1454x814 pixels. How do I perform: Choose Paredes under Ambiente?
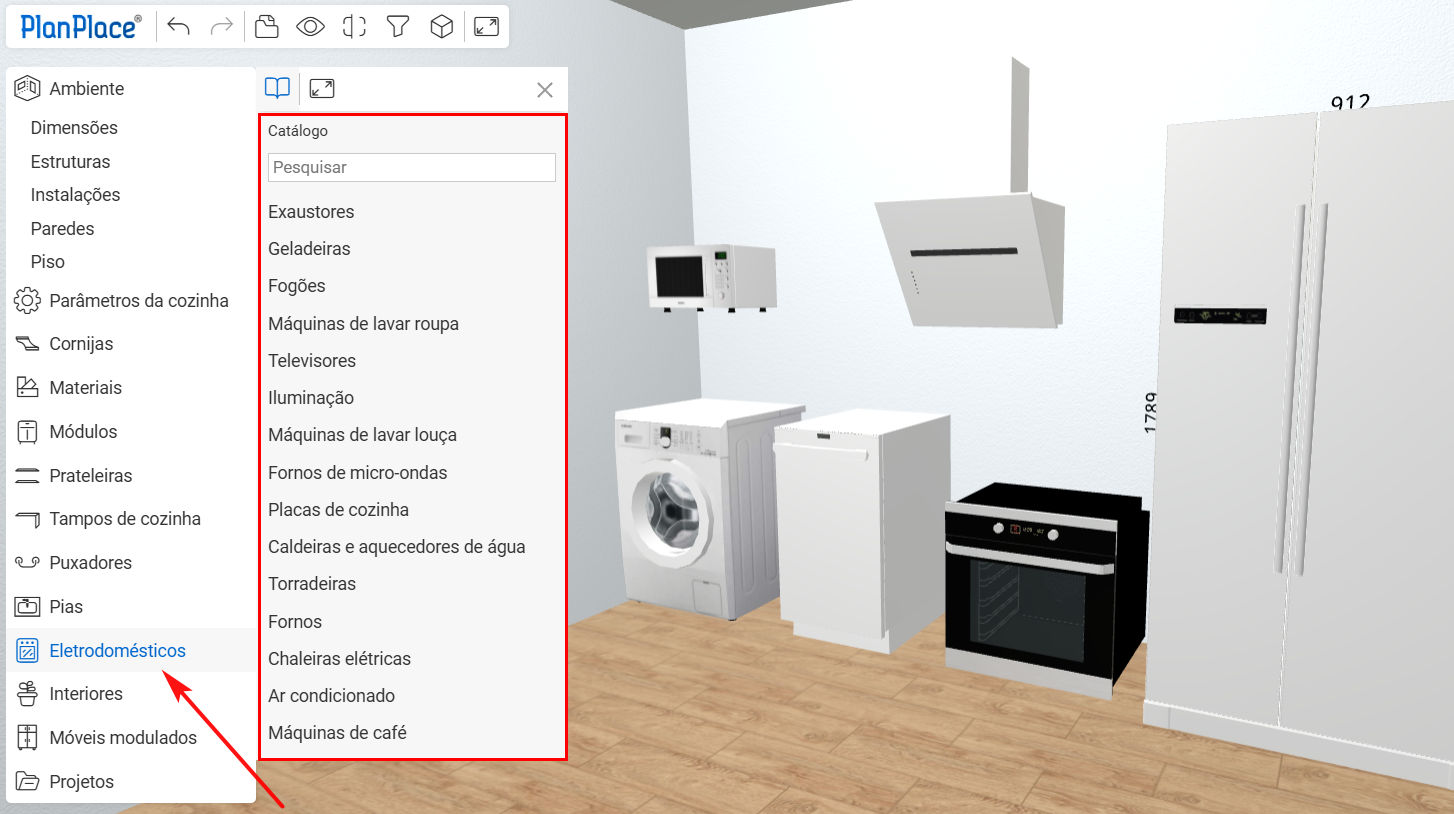click(62, 229)
